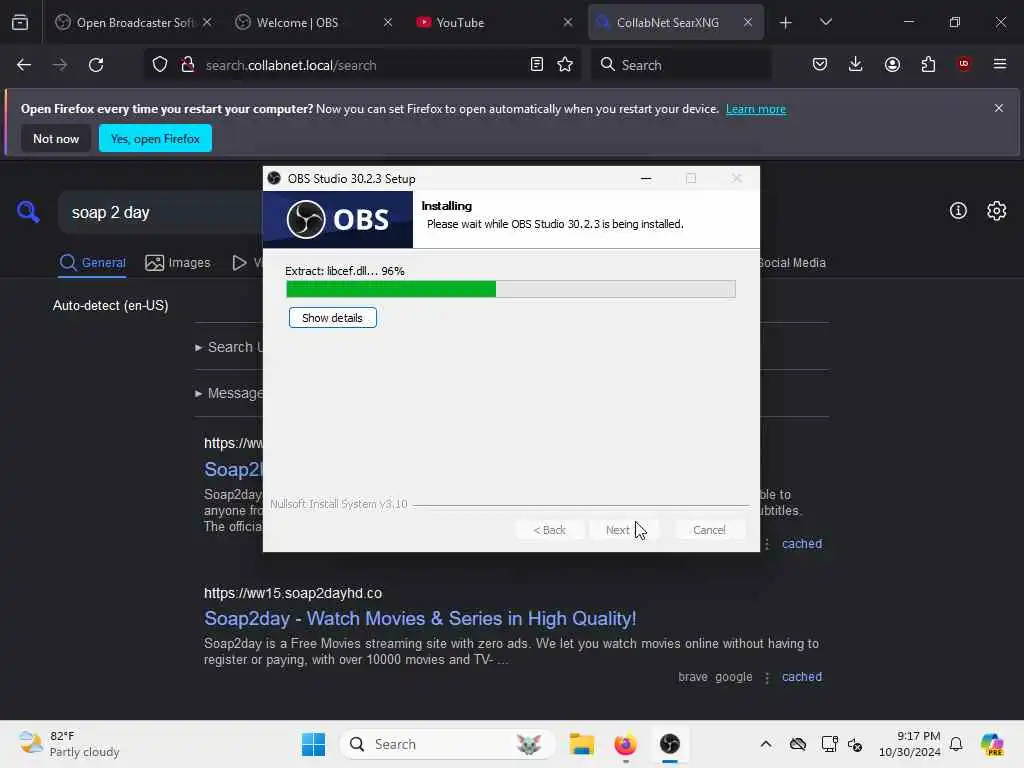Click the muted volume tray icon
Image resolution: width=1024 pixels, height=768 pixels.
[x=855, y=744]
